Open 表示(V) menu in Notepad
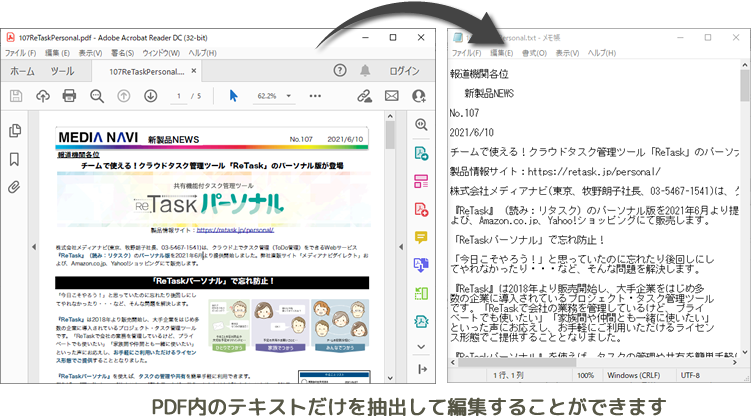The image size is (751, 417). pyautogui.click(x=567, y=53)
